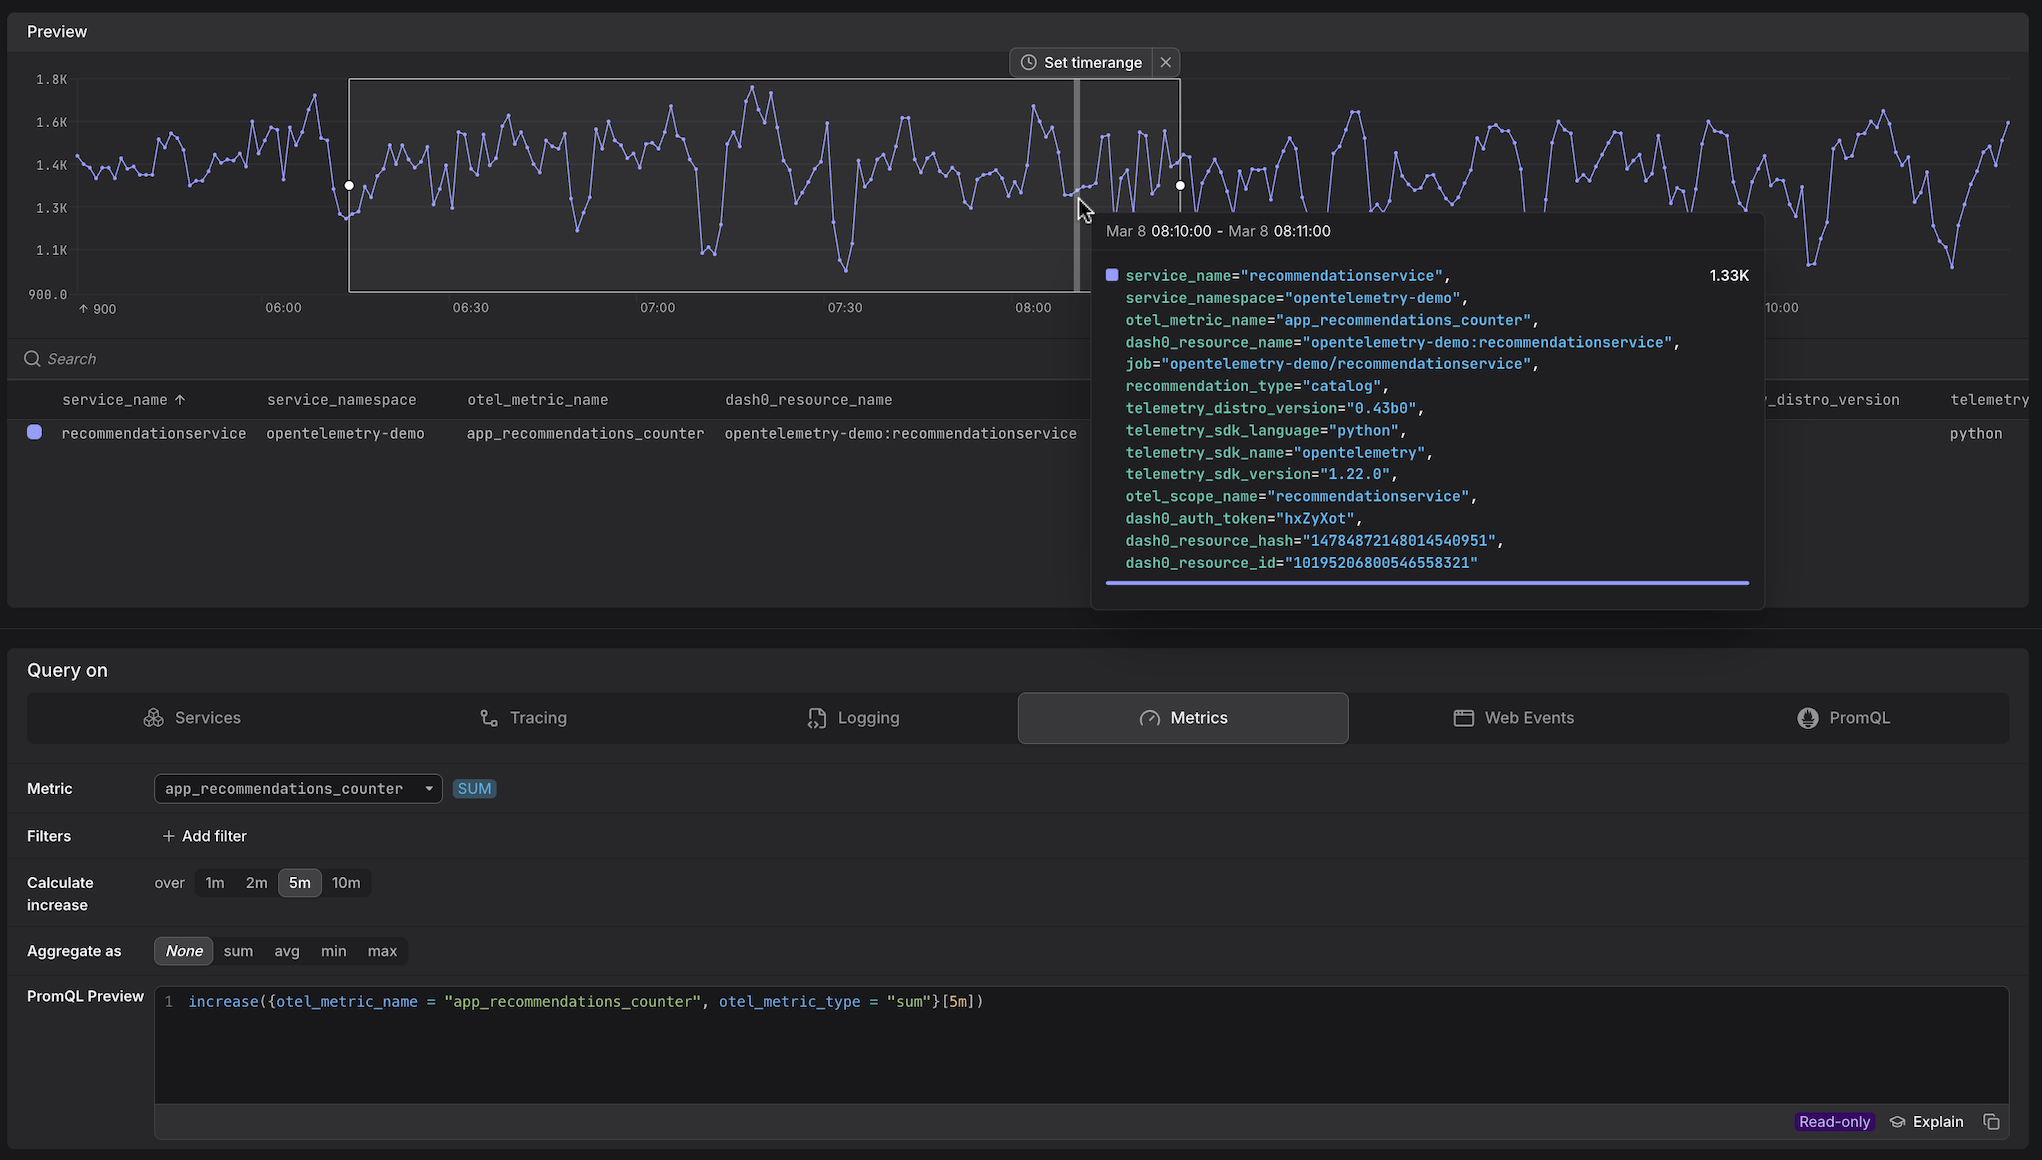Click Add filter button

[x=205, y=836]
